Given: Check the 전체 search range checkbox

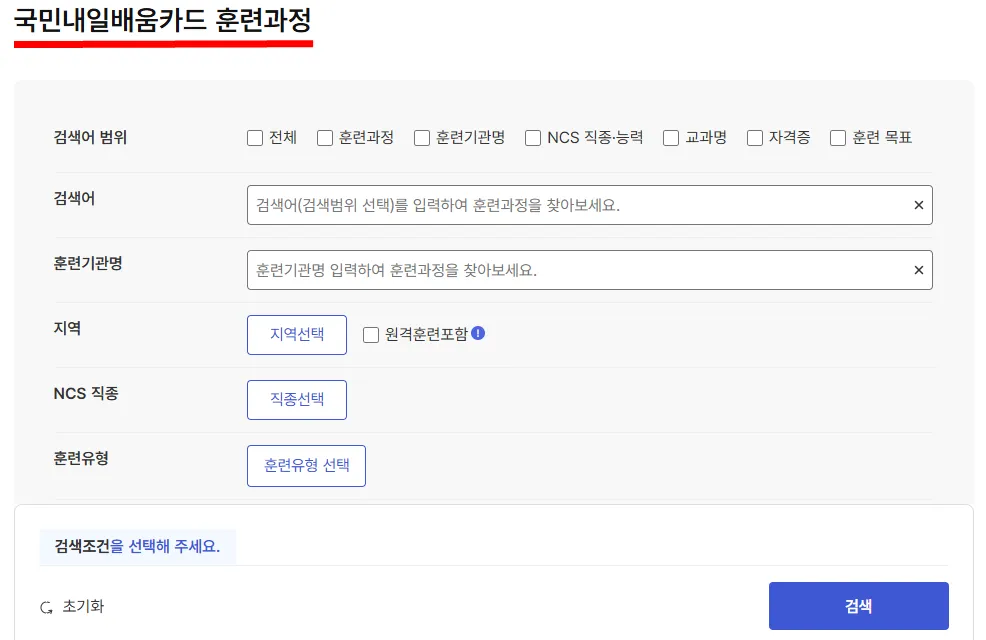Looking at the screenshot, I should point(255,138).
